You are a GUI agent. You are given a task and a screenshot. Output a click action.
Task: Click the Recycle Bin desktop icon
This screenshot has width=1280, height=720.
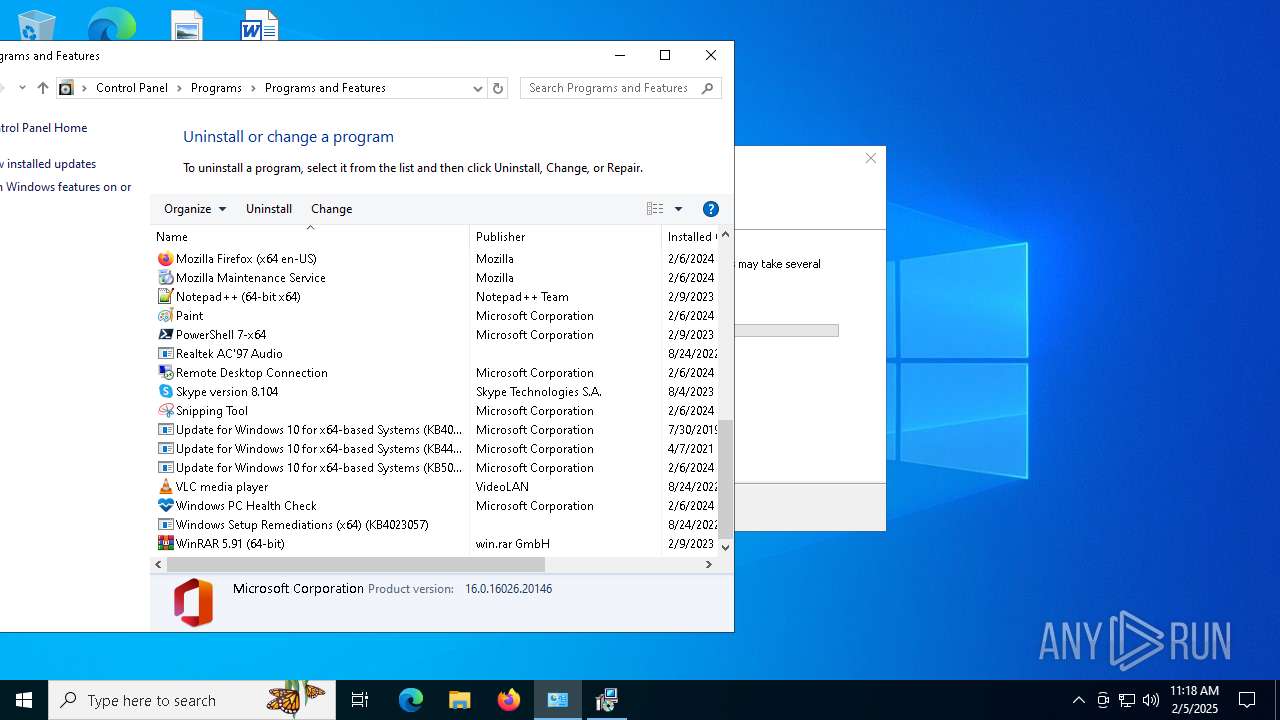[x=37, y=24]
